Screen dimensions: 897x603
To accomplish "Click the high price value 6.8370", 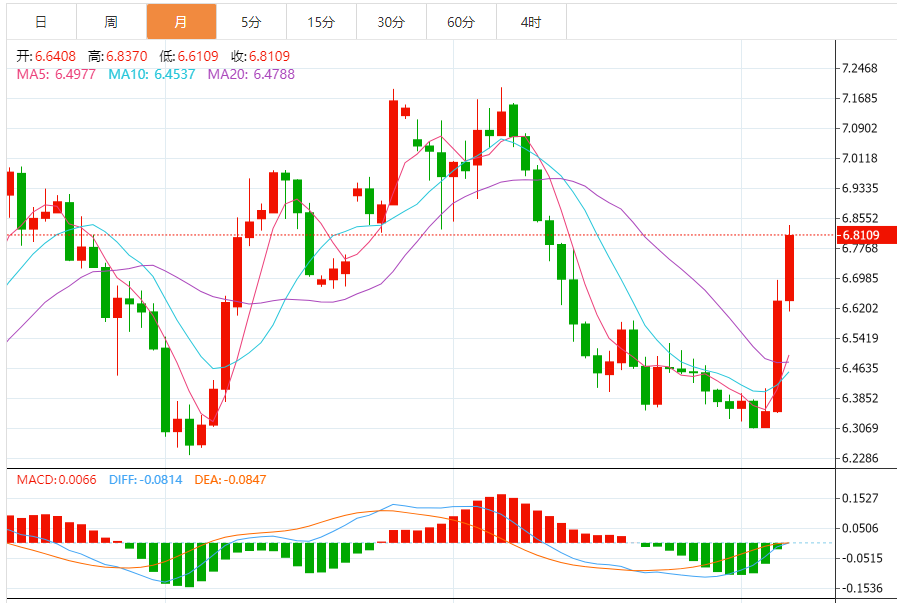I will [126, 56].
